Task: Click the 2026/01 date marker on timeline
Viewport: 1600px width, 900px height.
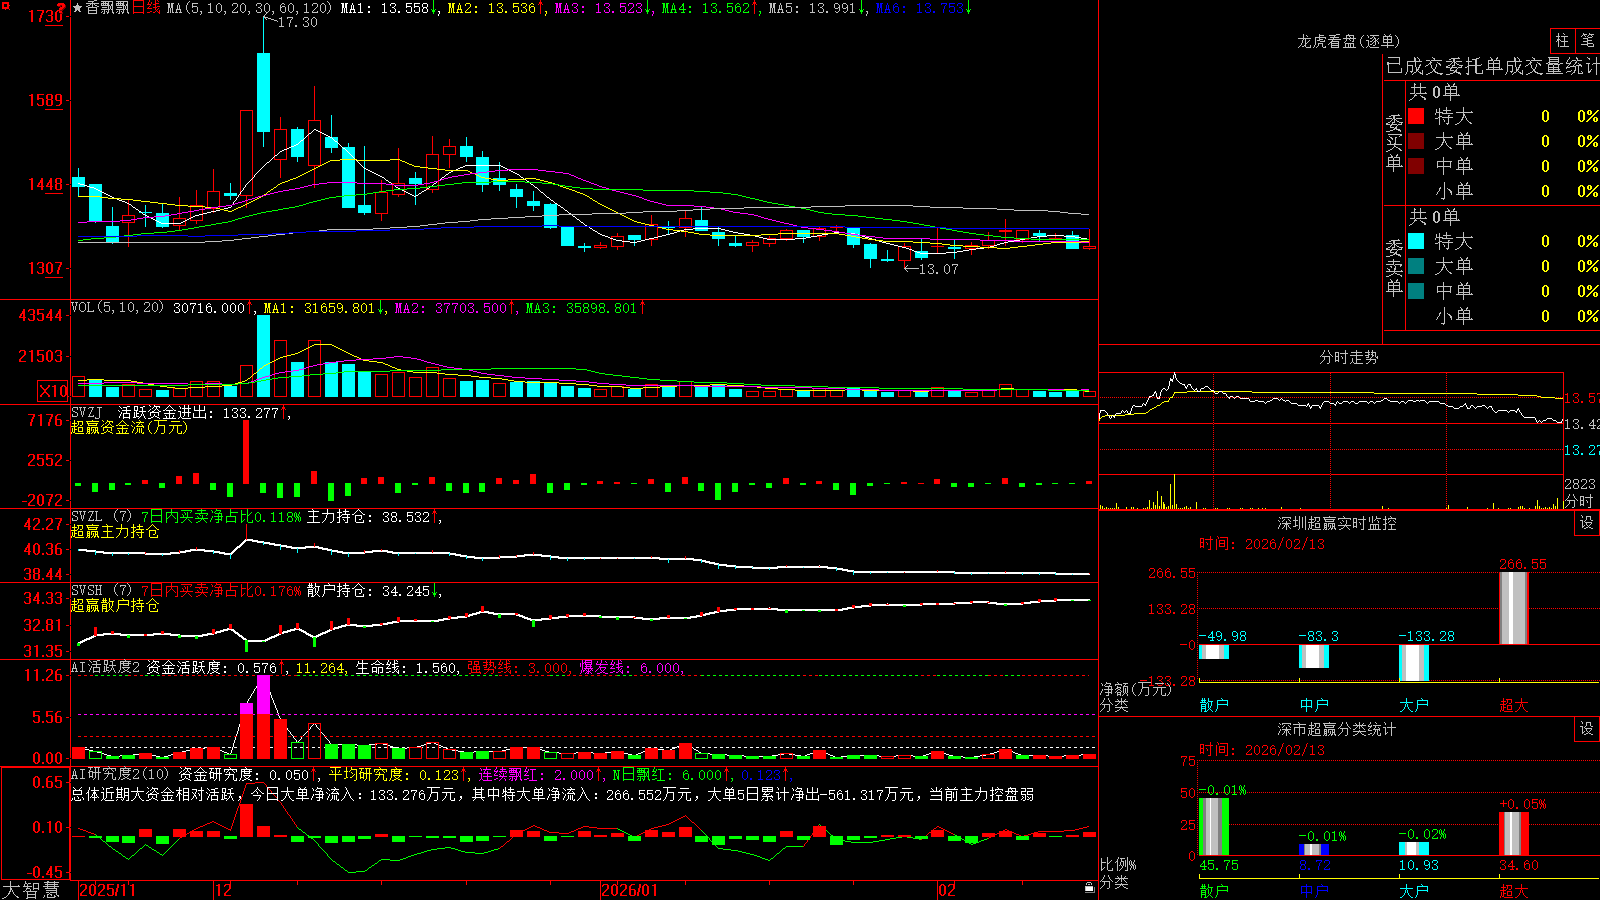Action: coord(630,890)
